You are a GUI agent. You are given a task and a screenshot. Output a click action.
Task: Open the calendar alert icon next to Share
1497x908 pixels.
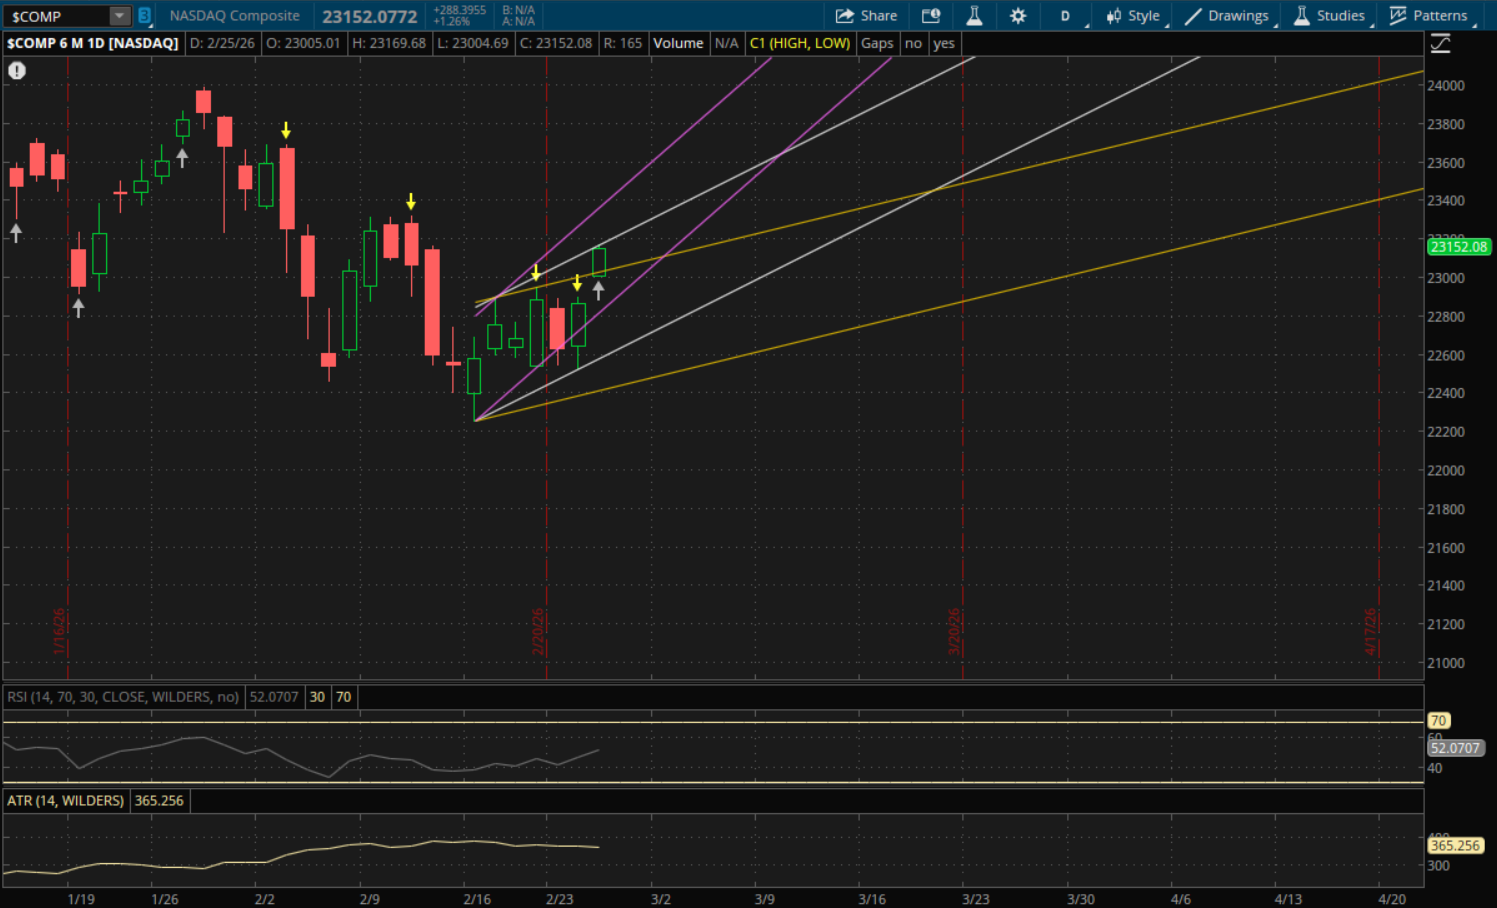point(930,15)
